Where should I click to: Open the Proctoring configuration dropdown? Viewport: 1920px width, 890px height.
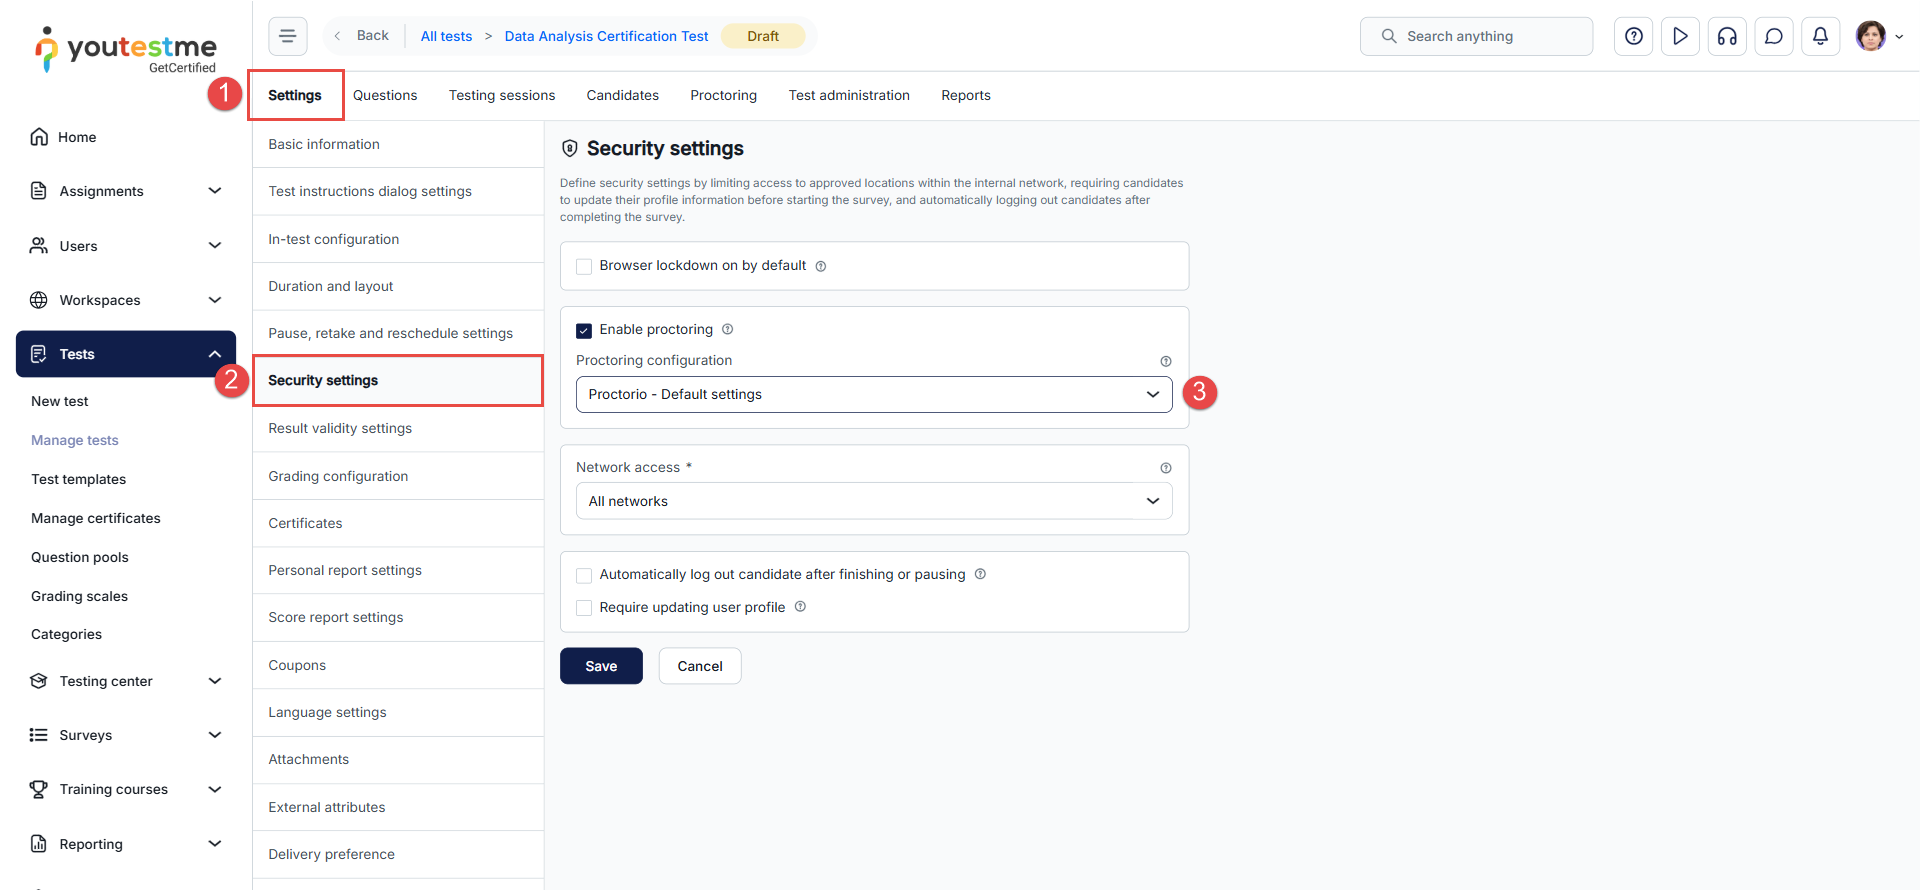(873, 394)
